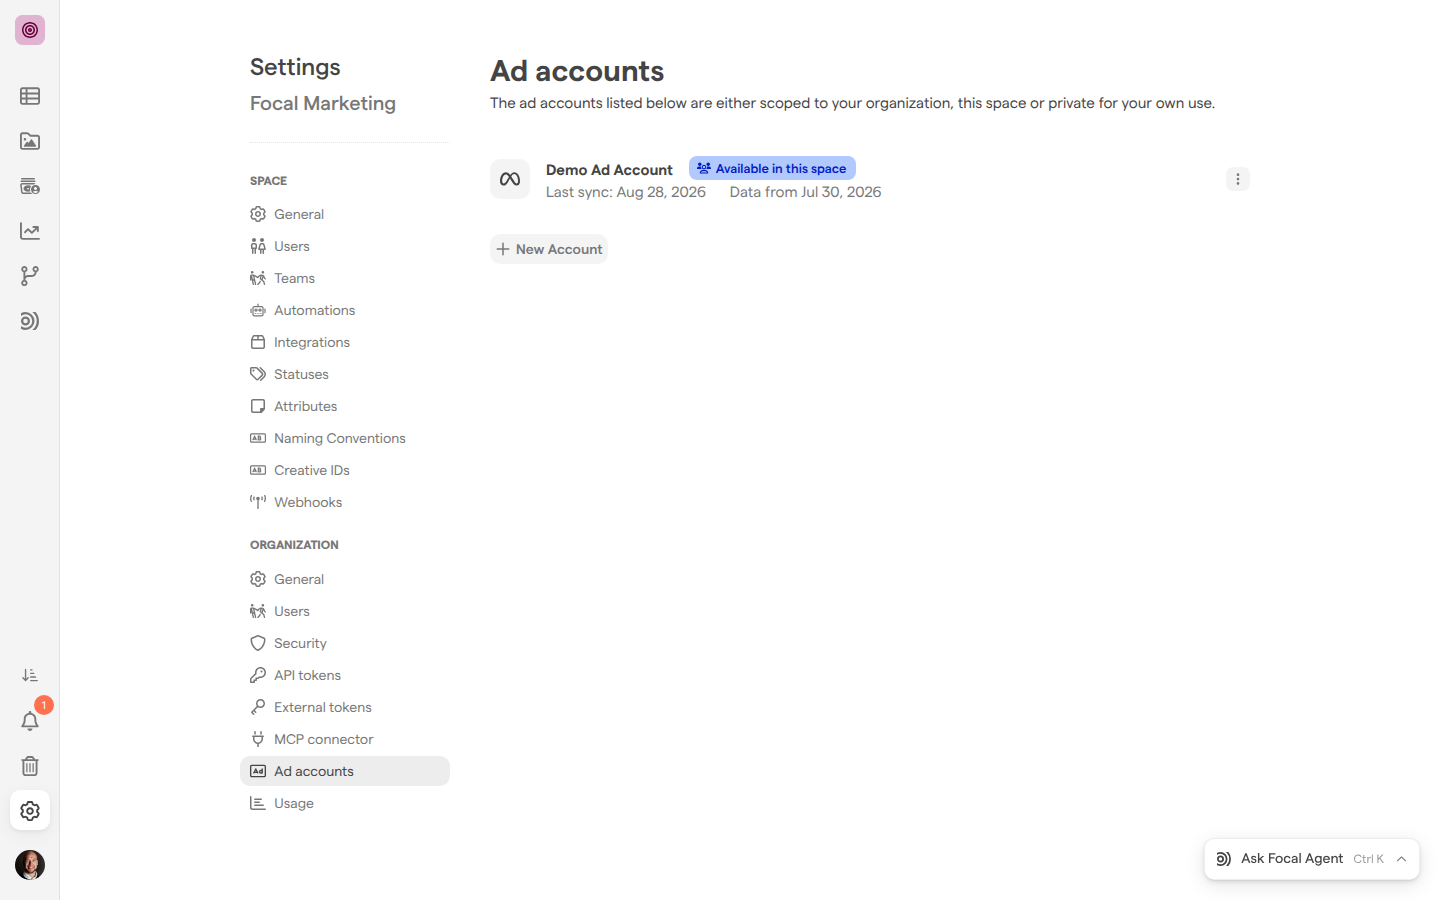The image size is (1440, 900).
Task: Open the notifications bell icon
Action: [x=30, y=721]
